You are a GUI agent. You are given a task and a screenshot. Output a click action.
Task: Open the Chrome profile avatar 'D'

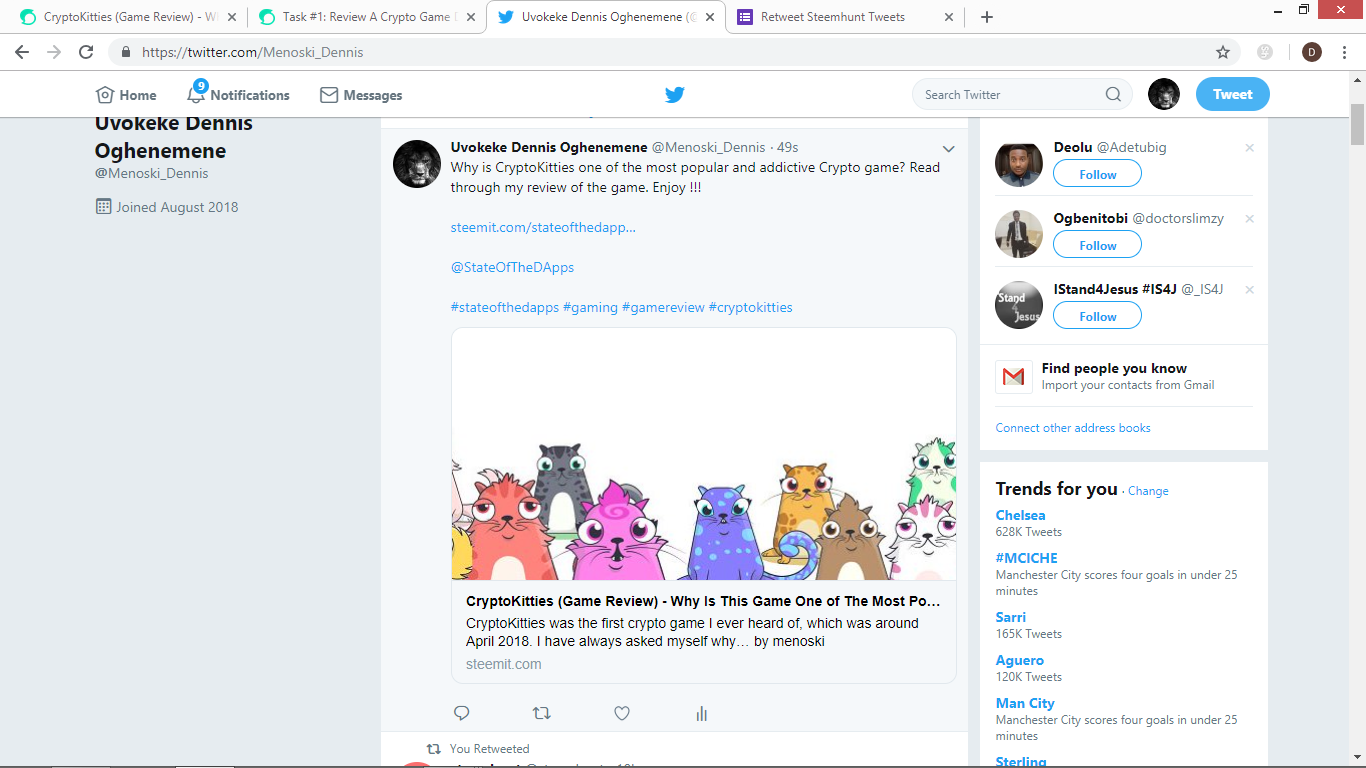point(1312,52)
